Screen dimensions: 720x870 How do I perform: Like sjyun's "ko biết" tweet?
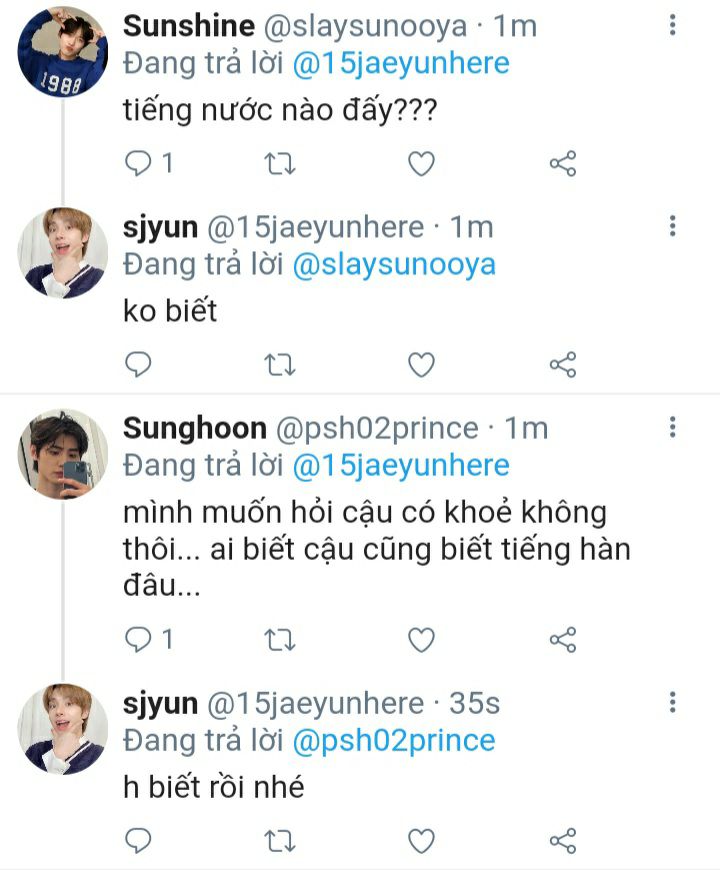point(422,365)
